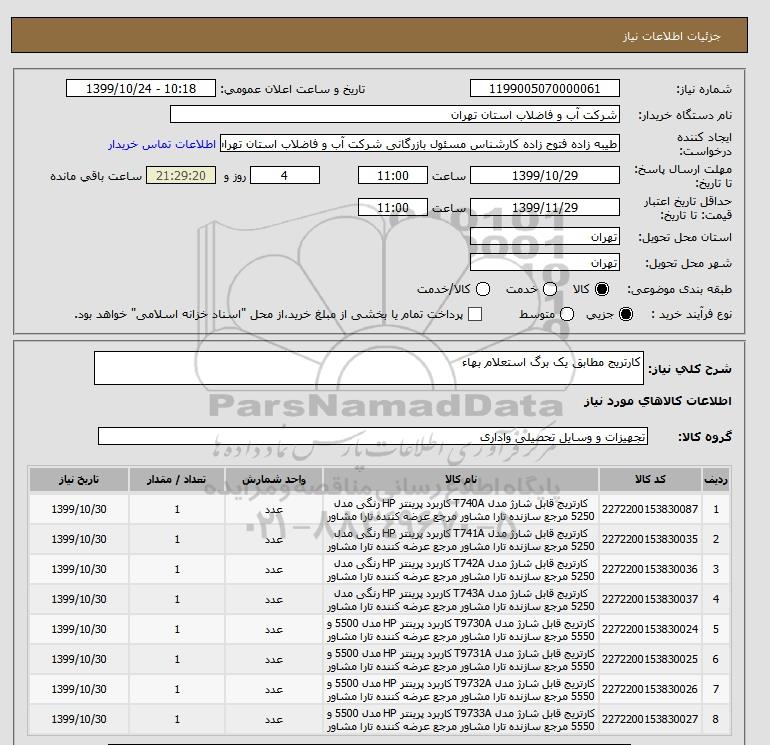Click the تاریخ نیاز column header
The image size is (770, 745).
tap(79, 479)
